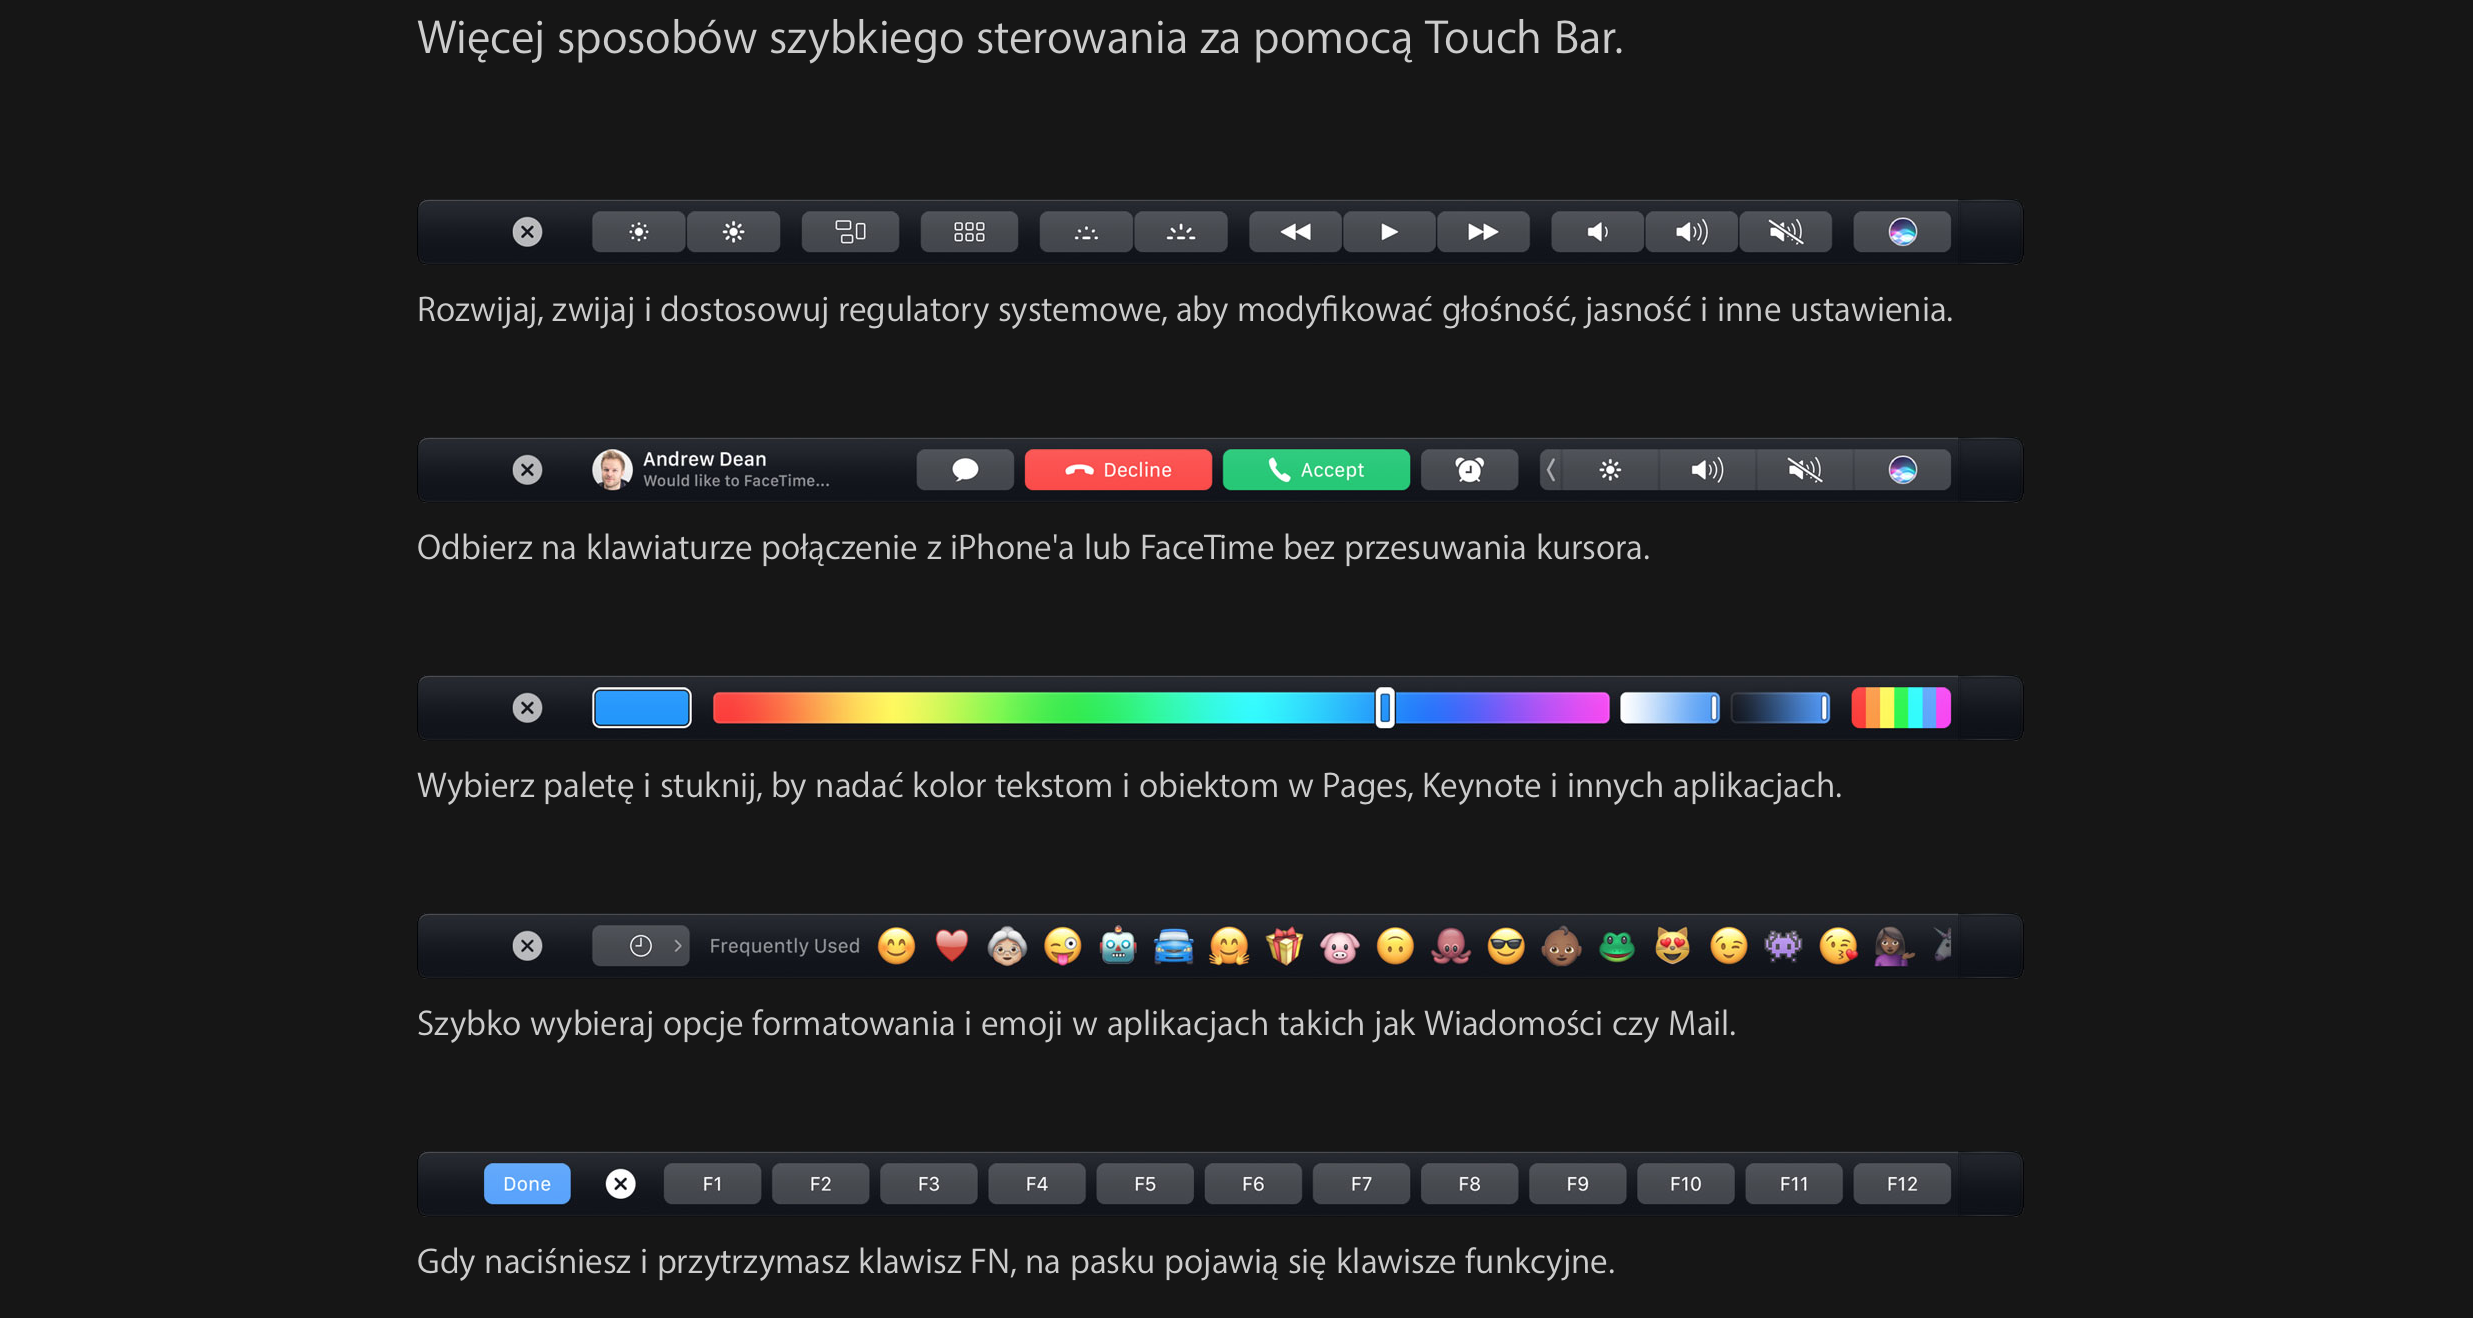
Task: Tap brightness icon in FaceTime call bar
Action: coord(1610,470)
